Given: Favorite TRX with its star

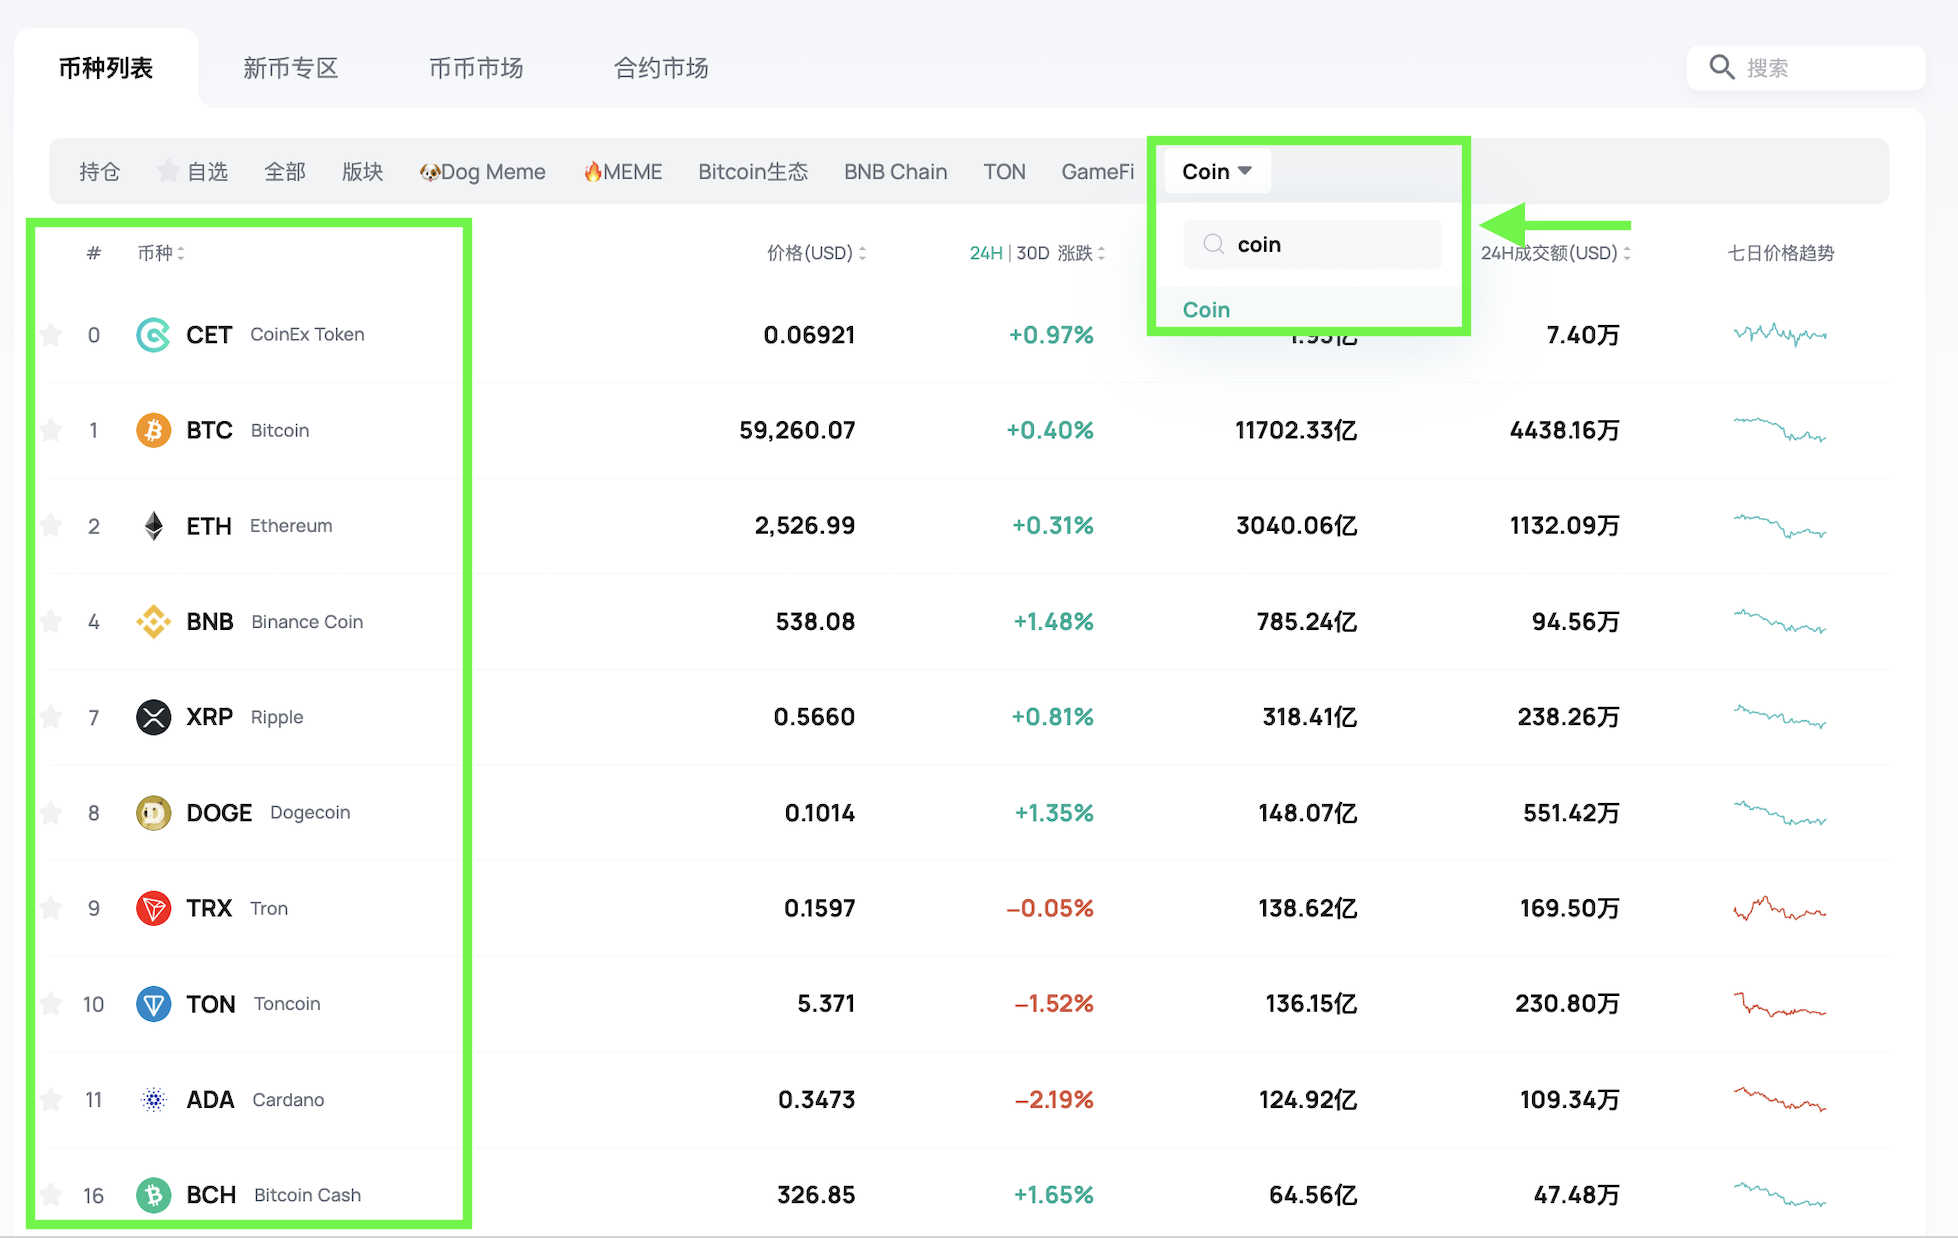Looking at the screenshot, I should tap(51, 908).
